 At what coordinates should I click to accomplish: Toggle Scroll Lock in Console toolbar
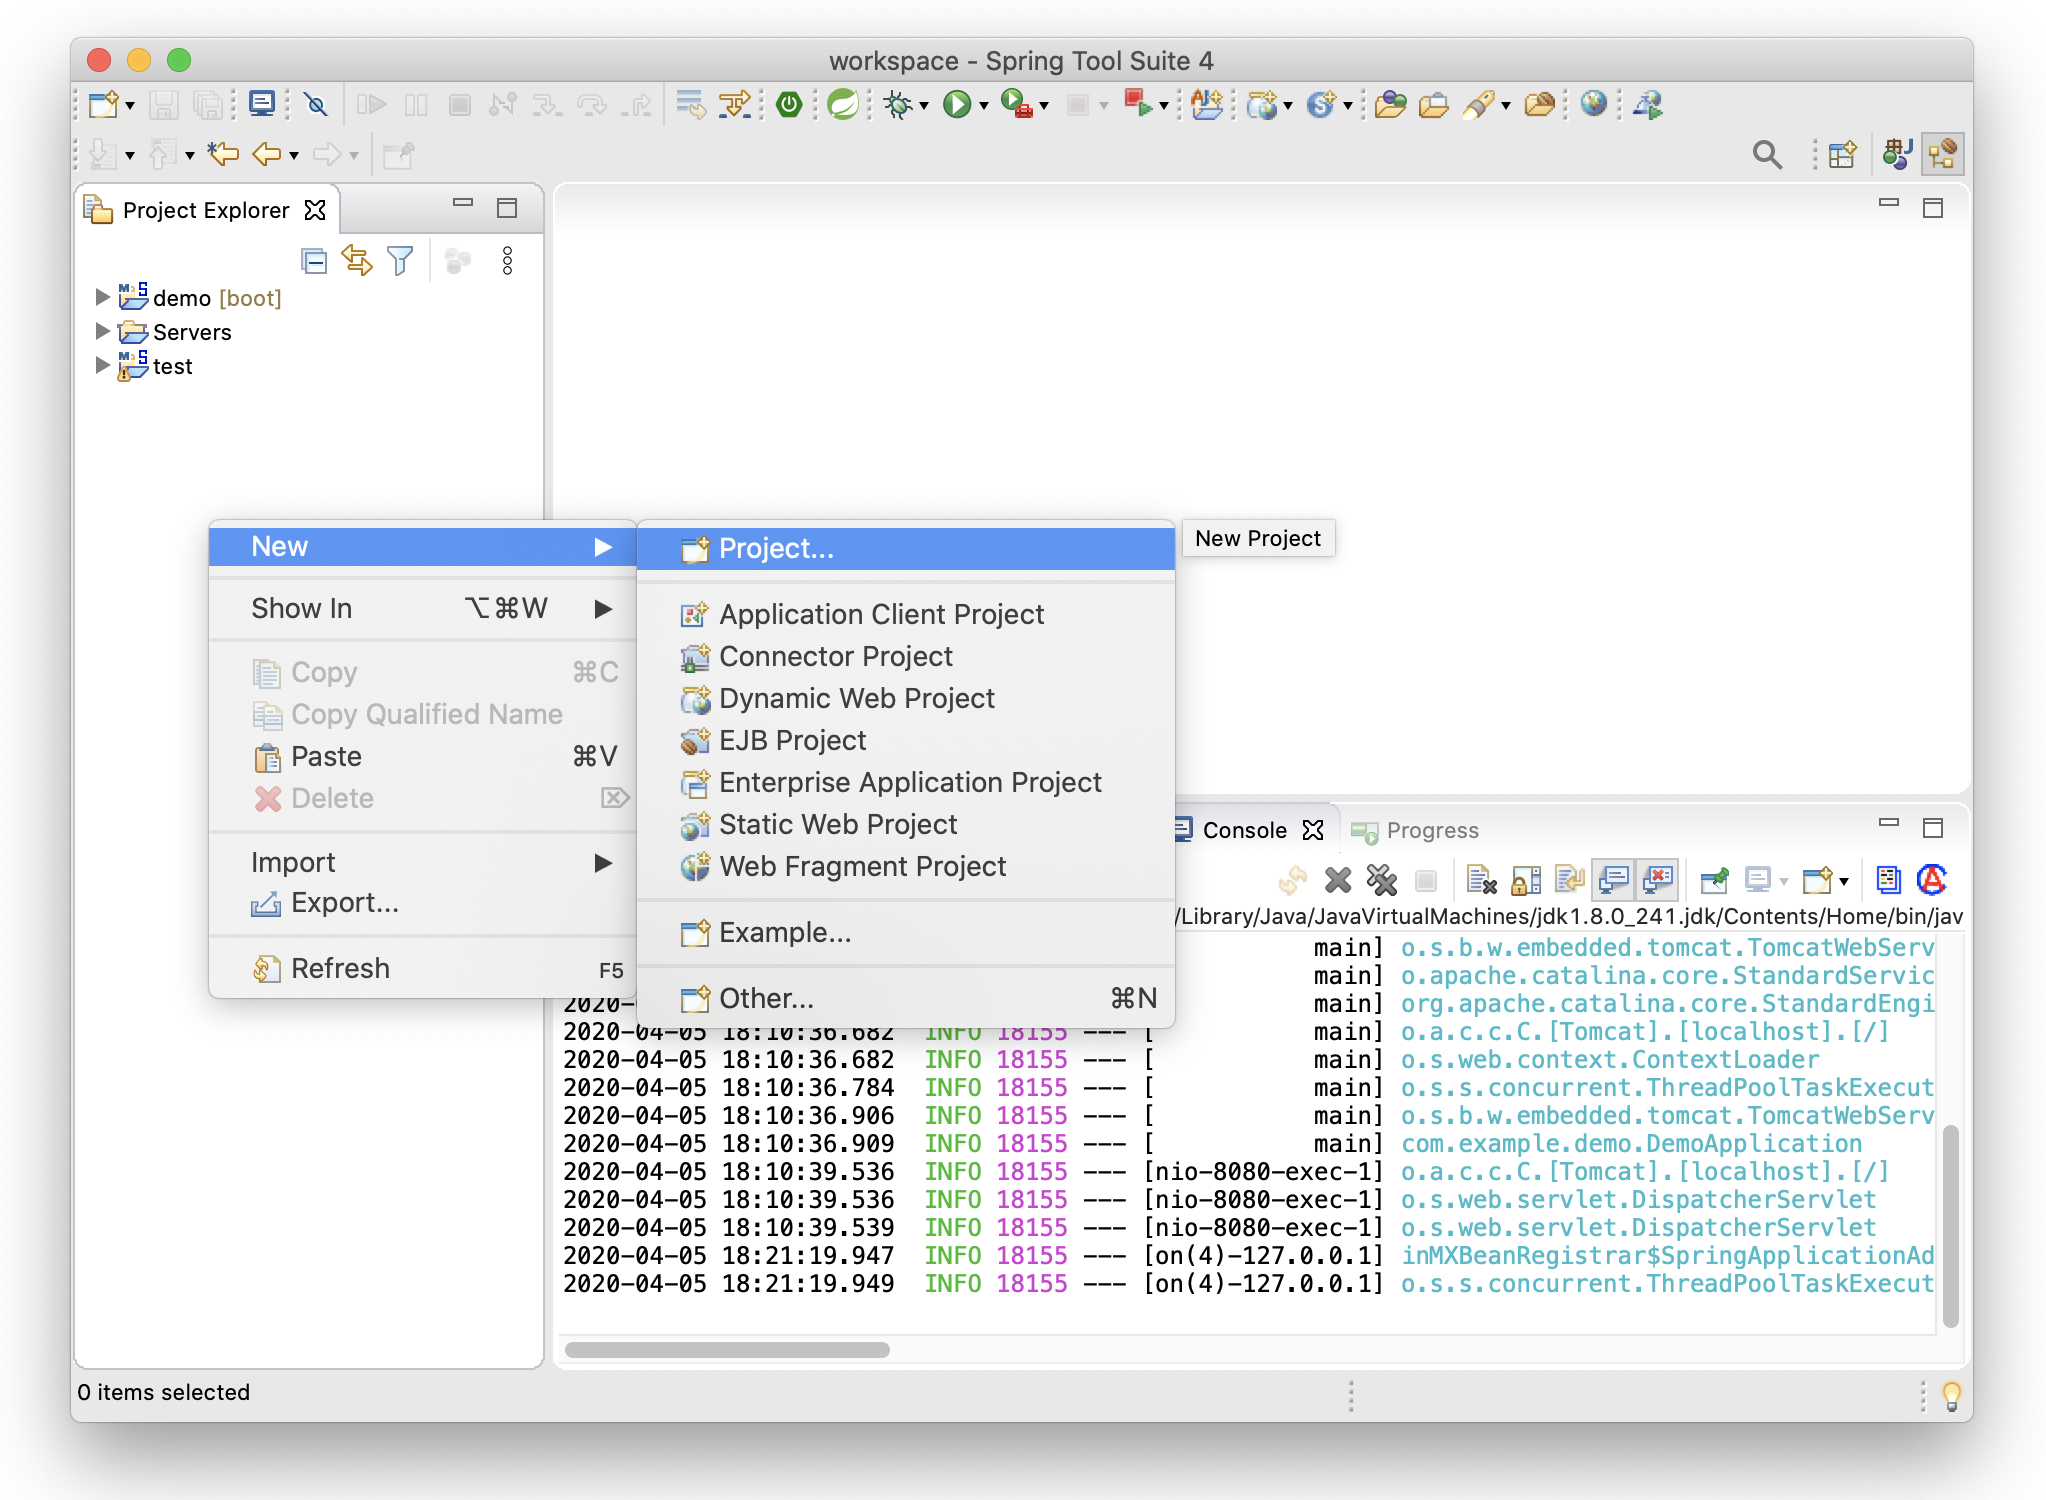point(1525,880)
